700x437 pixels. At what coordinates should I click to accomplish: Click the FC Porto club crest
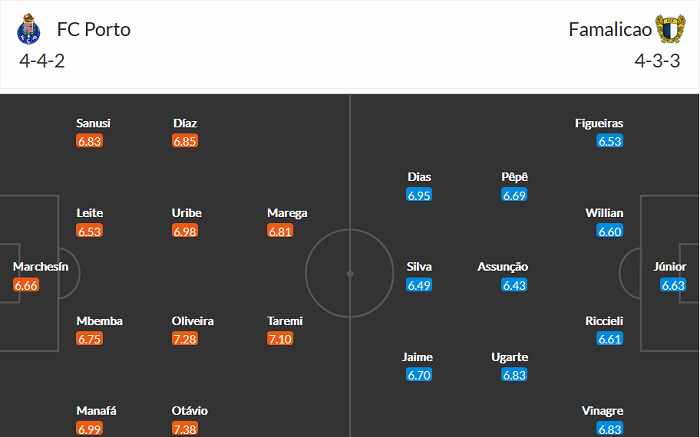(x=27, y=30)
